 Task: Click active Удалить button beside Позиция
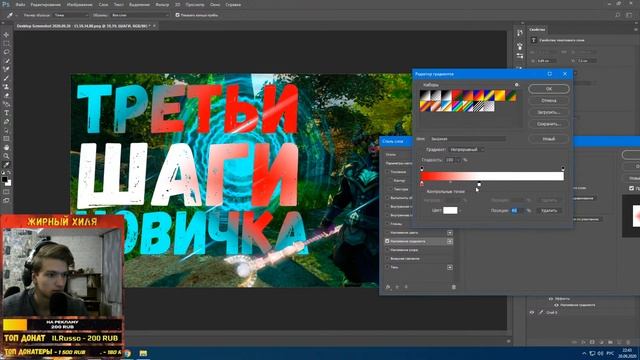coord(549,211)
